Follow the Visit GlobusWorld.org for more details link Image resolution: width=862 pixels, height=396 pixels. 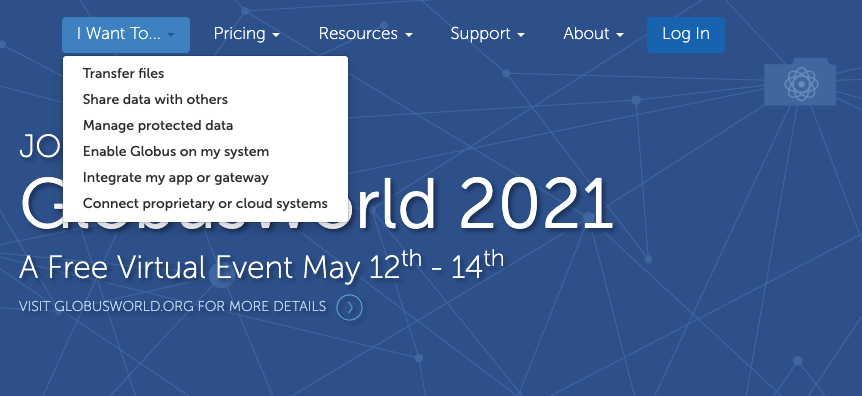click(x=173, y=306)
